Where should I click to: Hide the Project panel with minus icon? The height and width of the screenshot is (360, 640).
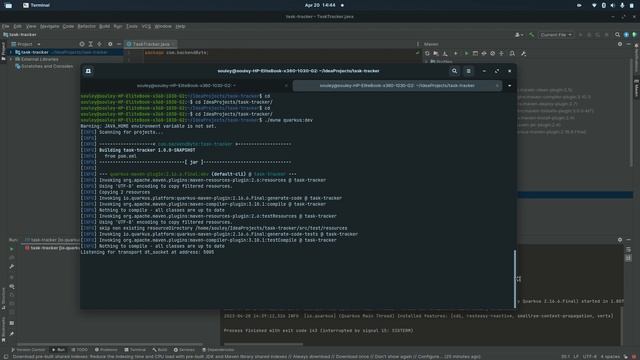pos(119,44)
